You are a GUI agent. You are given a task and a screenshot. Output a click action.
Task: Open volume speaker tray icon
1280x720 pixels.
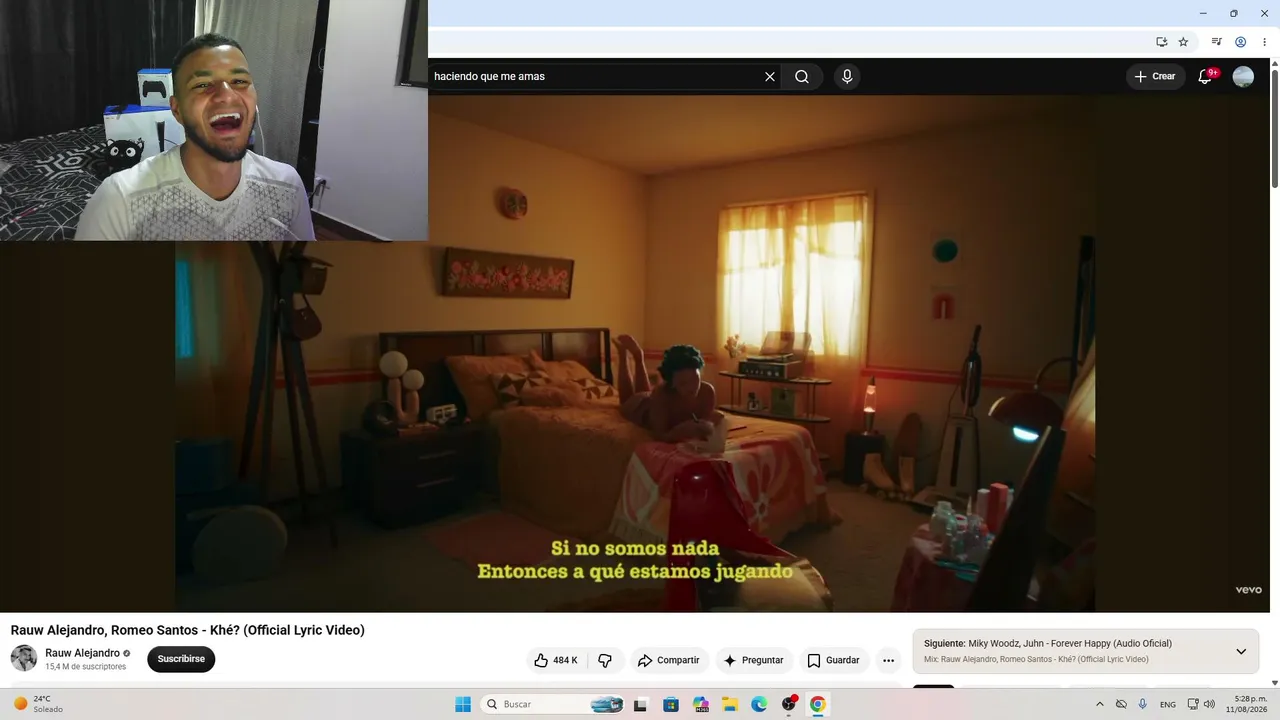pyautogui.click(x=1209, y=704)
